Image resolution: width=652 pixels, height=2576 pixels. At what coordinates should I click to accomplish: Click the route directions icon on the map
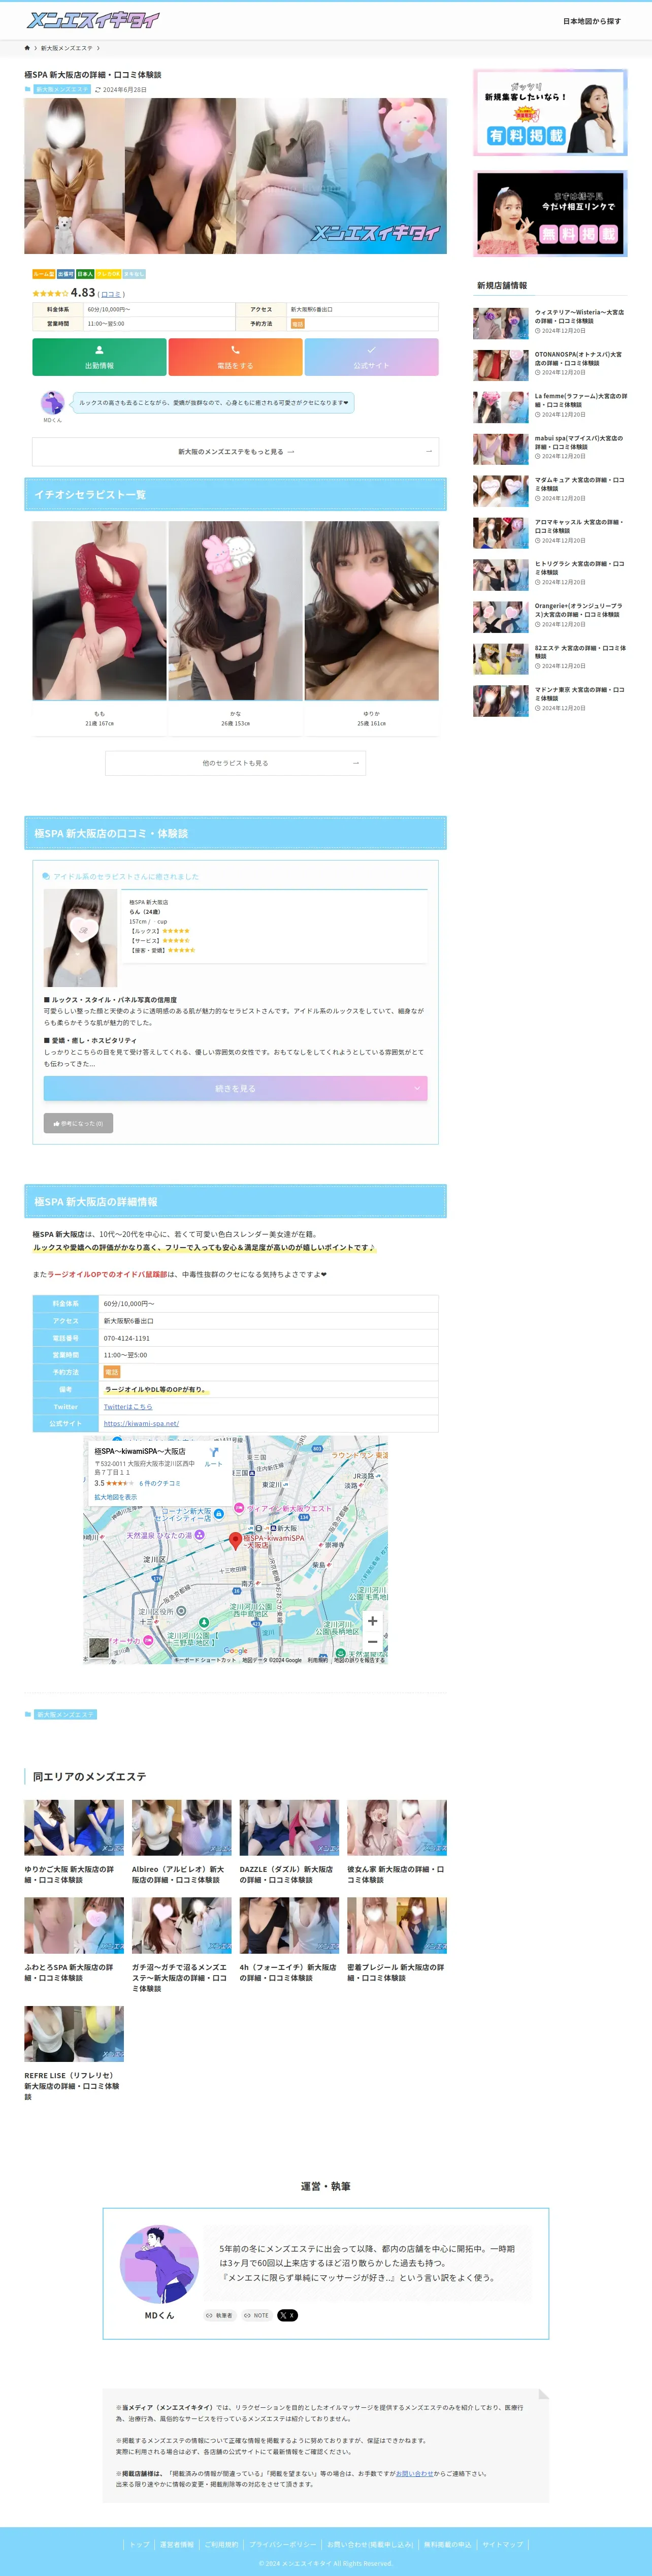point(213,1452)
